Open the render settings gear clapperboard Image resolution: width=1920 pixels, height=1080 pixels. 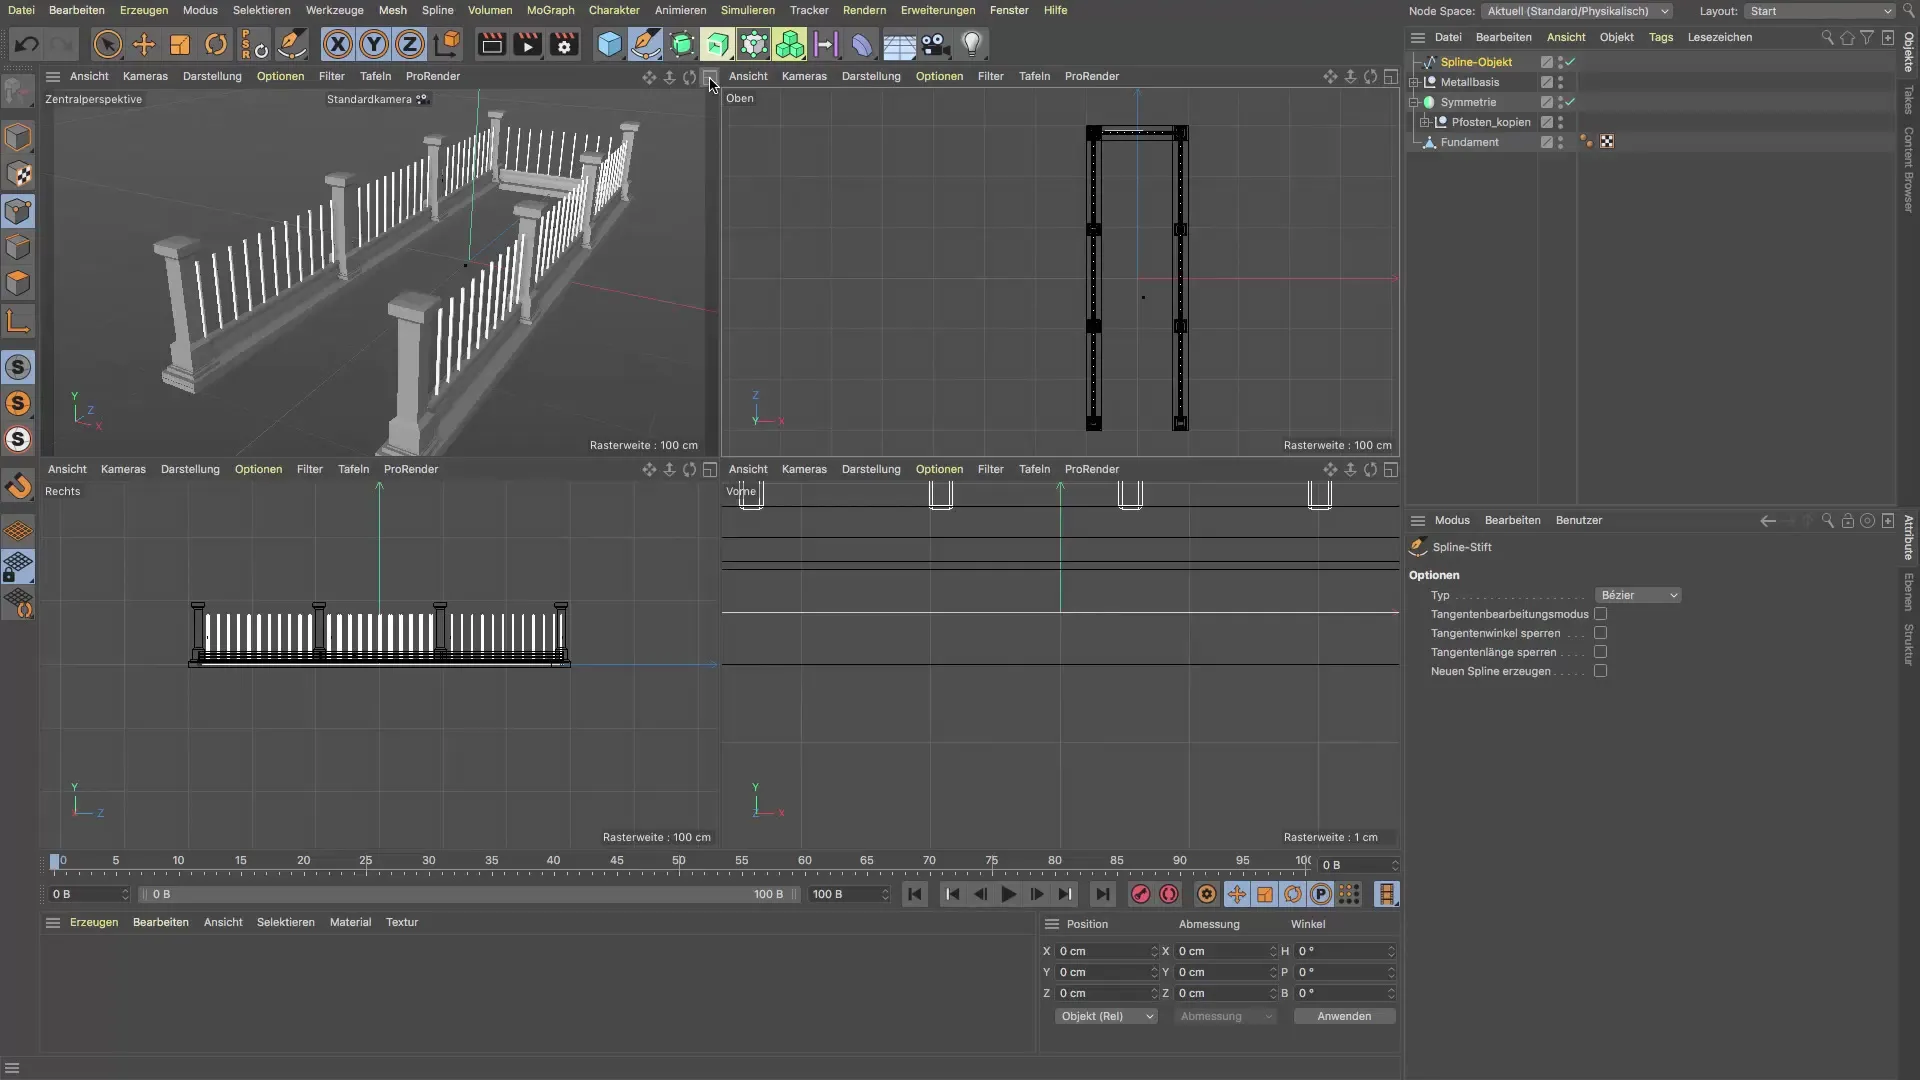(x=564, y=44)
